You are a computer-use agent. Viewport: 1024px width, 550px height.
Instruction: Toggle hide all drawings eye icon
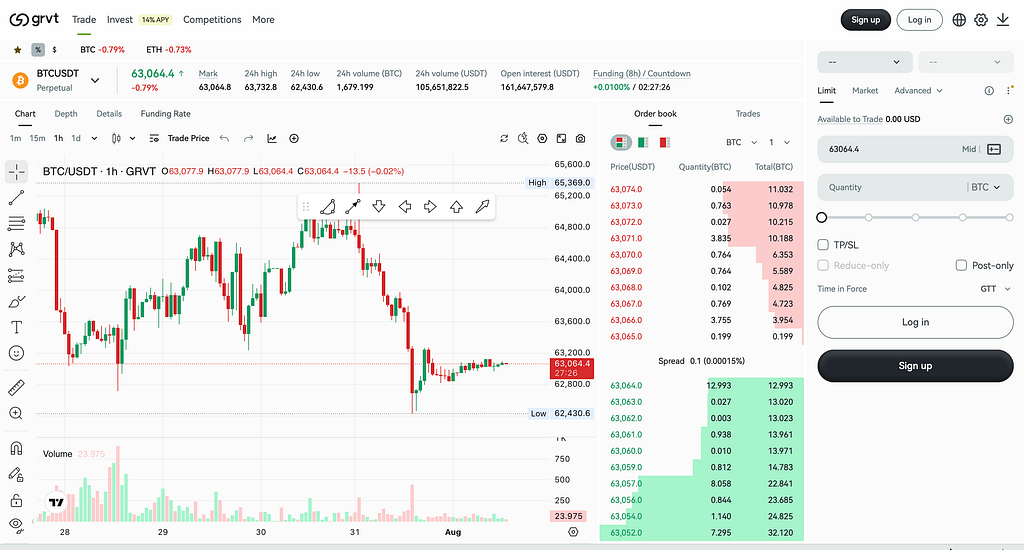tap(16, 524)
